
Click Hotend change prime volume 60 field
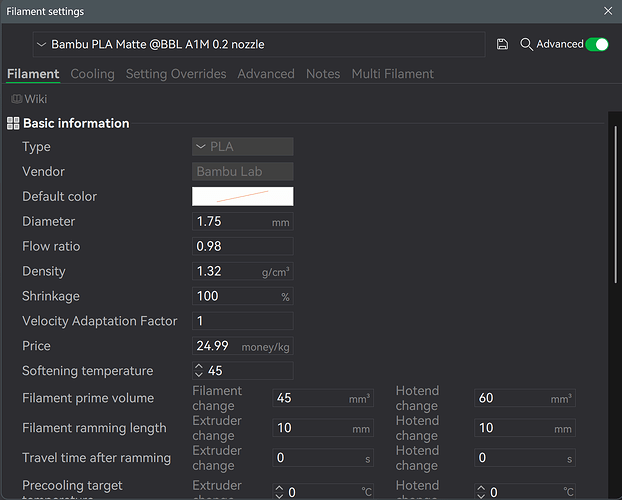[x=525, y=398]
